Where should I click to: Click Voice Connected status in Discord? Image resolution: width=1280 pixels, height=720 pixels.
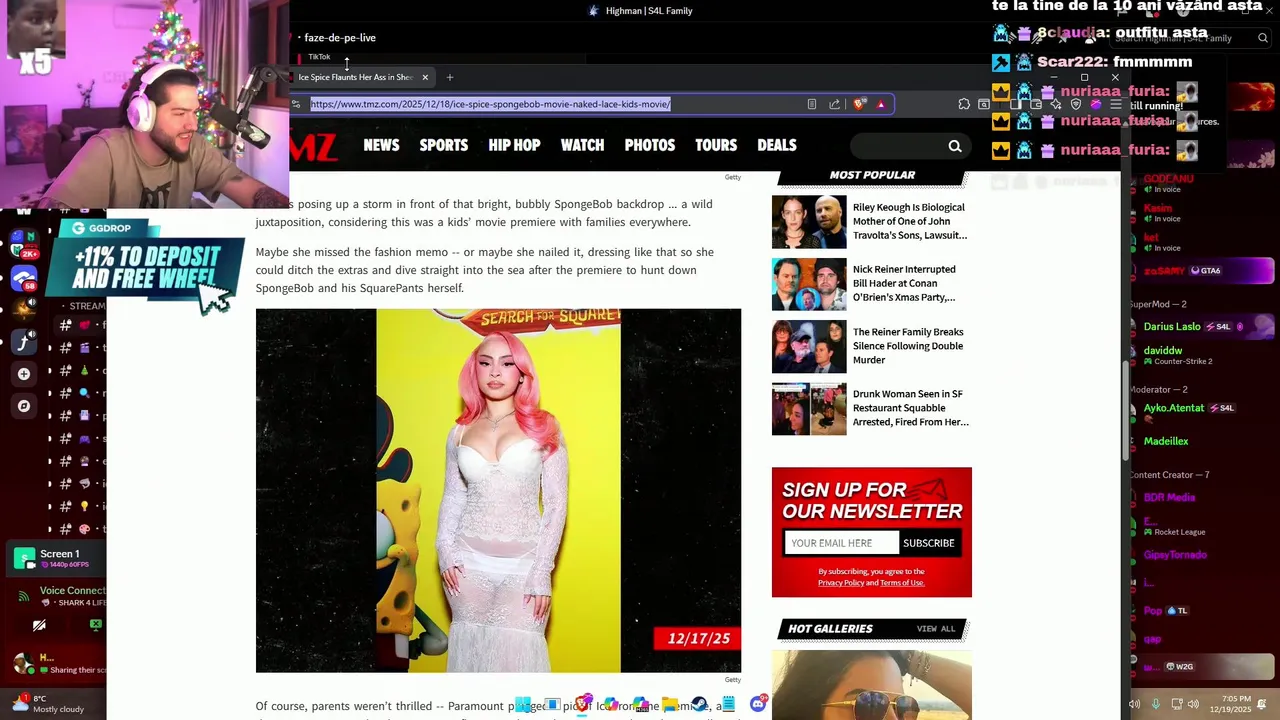[72, 591]
